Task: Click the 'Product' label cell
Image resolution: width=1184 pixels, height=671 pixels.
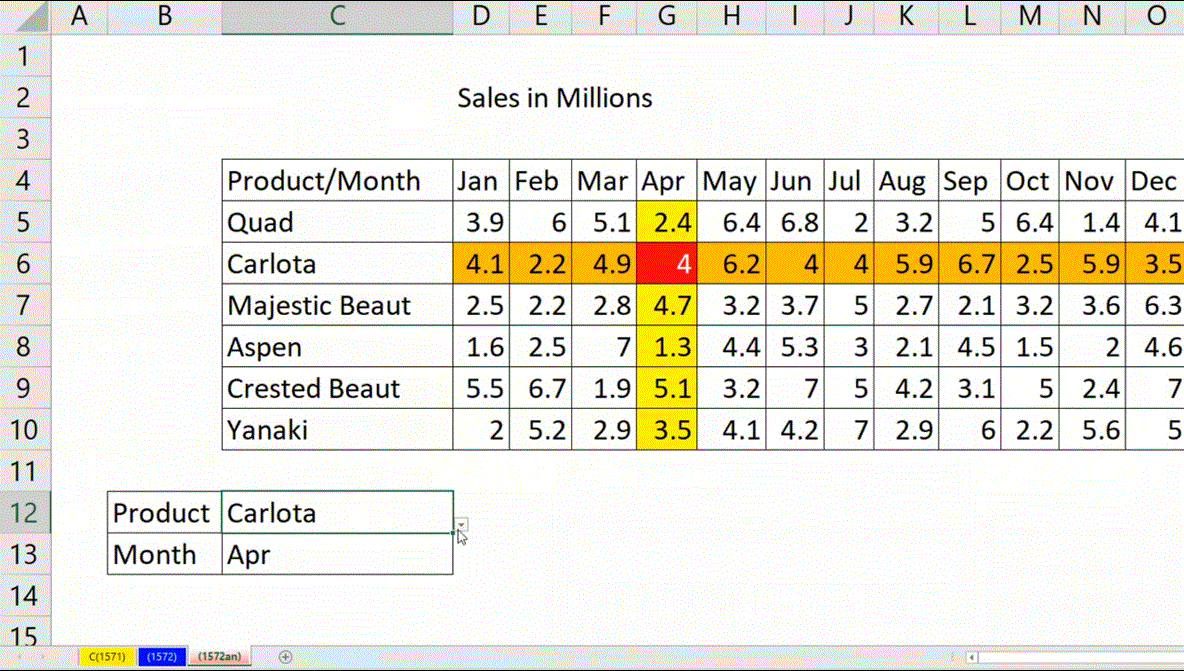Action: (x=165, y=512)
